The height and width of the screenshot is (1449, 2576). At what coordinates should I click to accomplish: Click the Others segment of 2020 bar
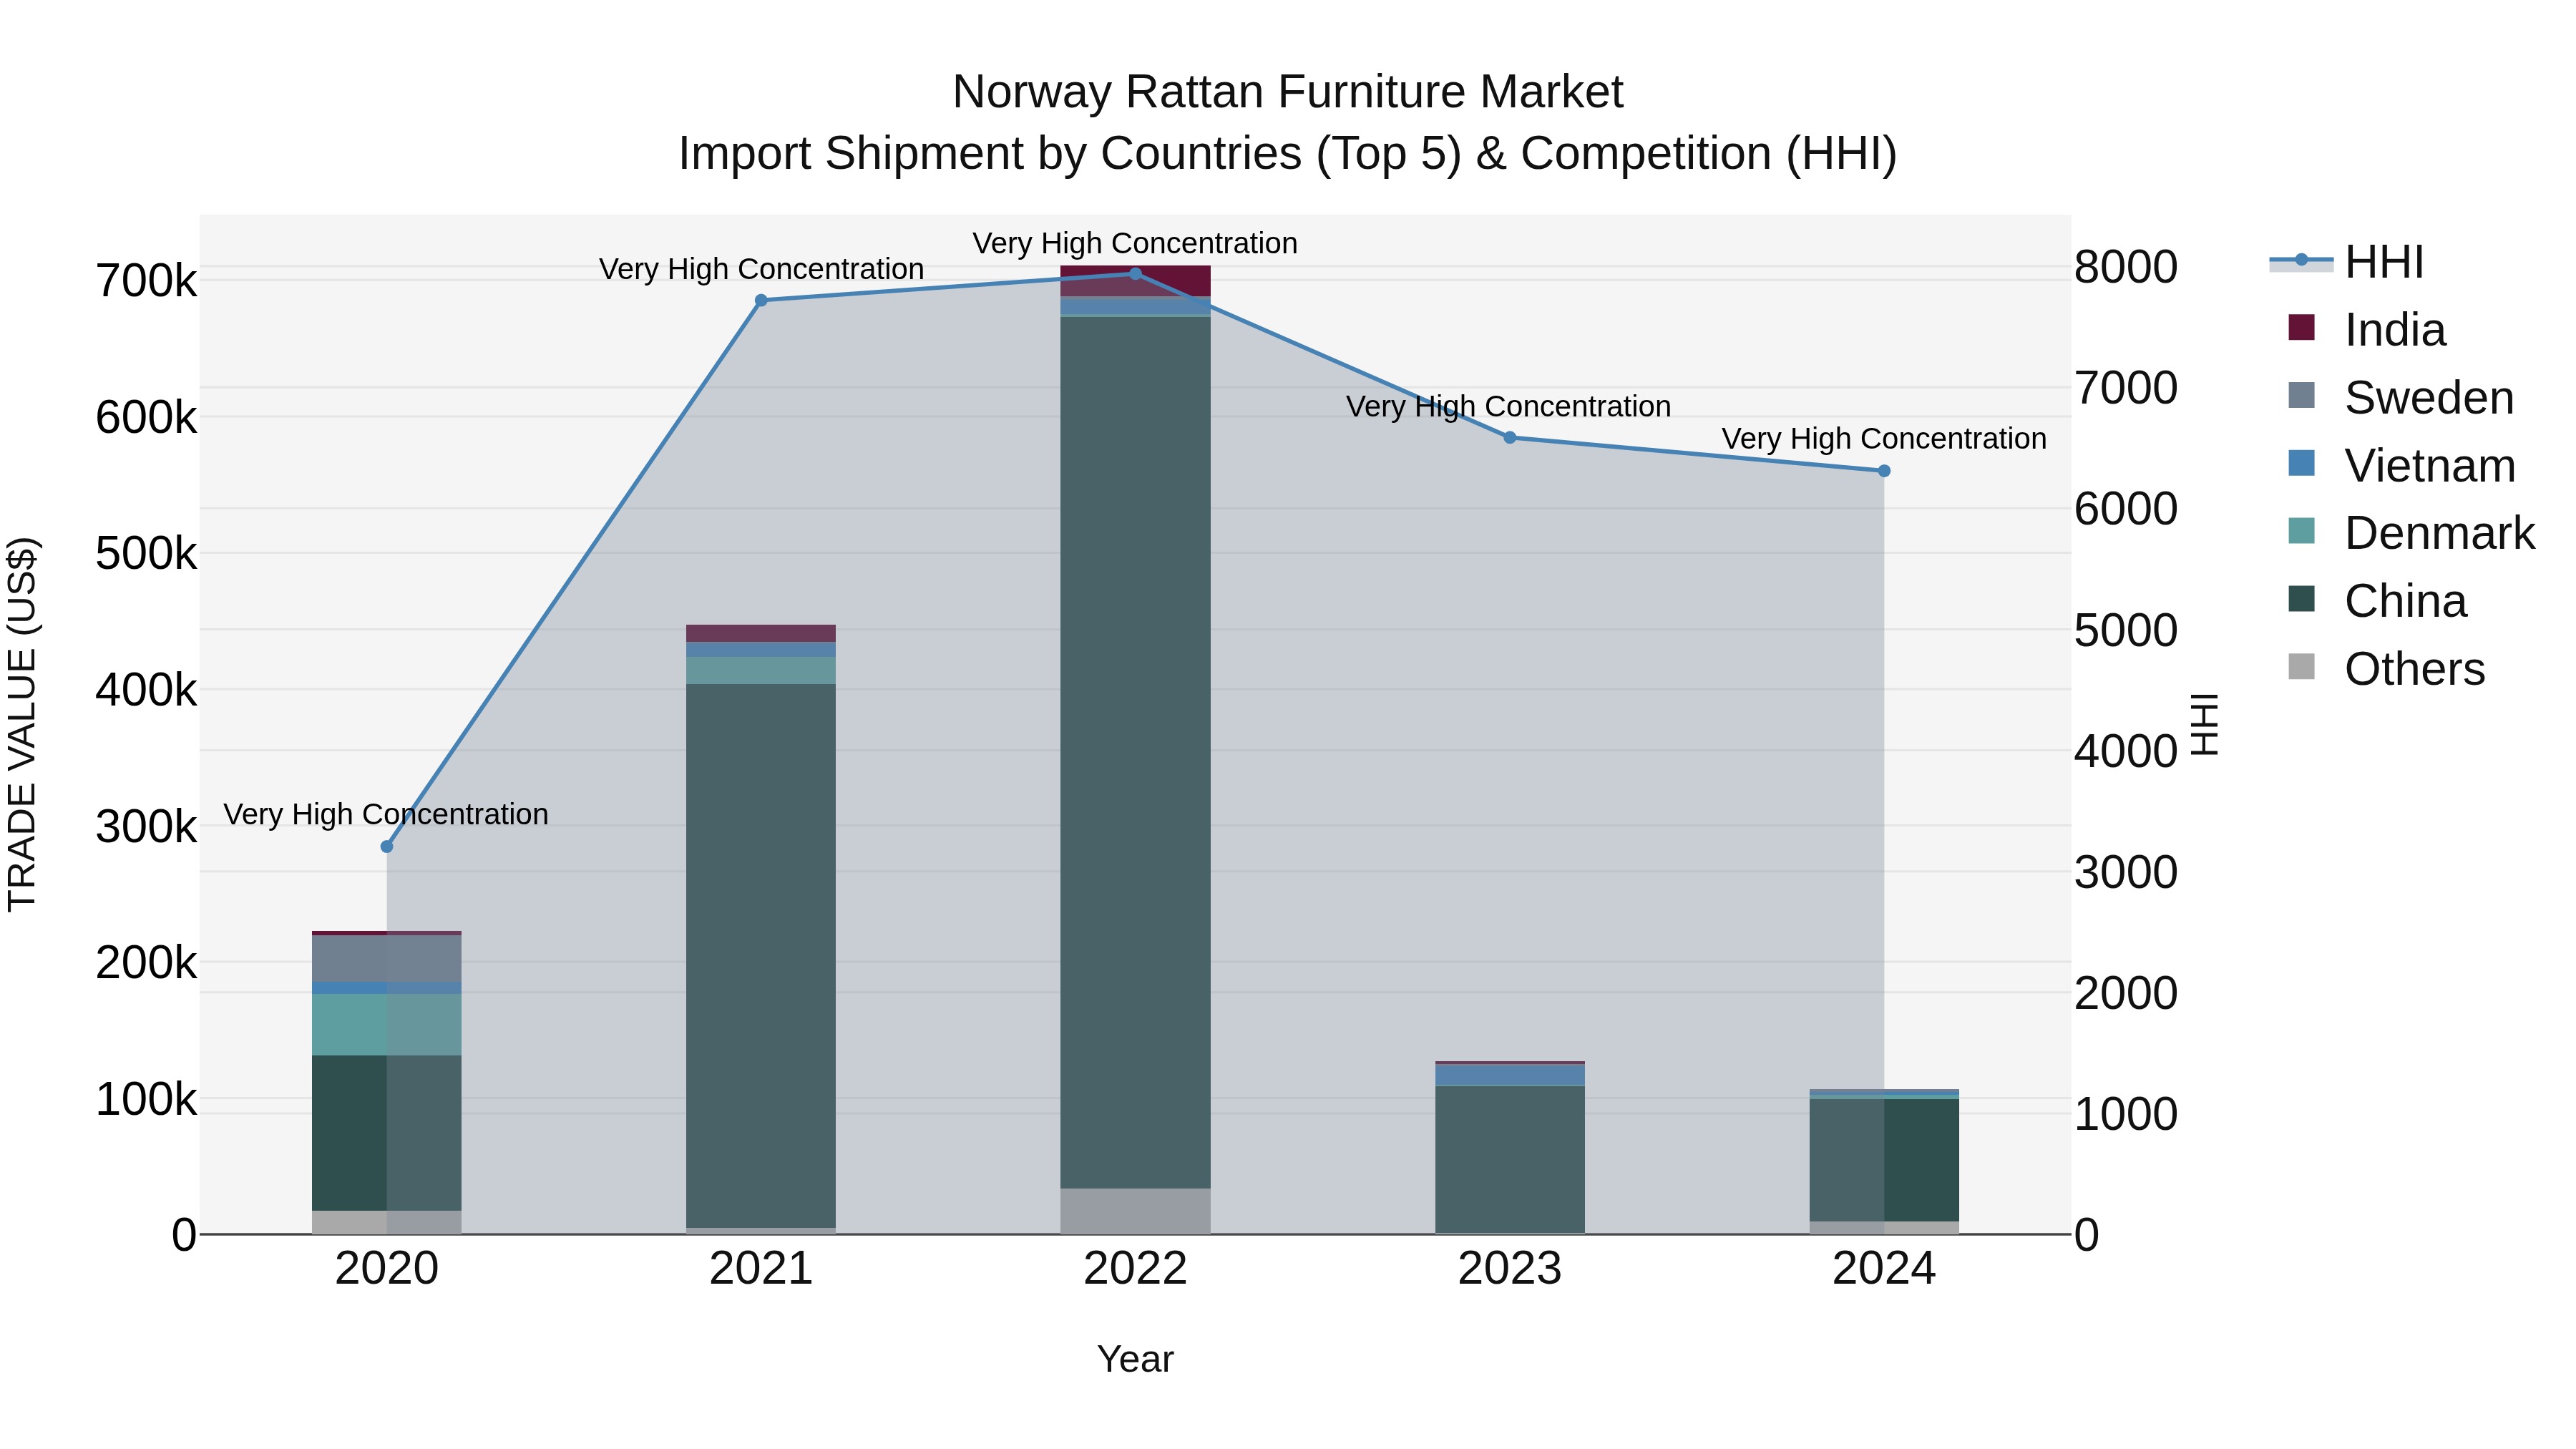[387, 1222]
